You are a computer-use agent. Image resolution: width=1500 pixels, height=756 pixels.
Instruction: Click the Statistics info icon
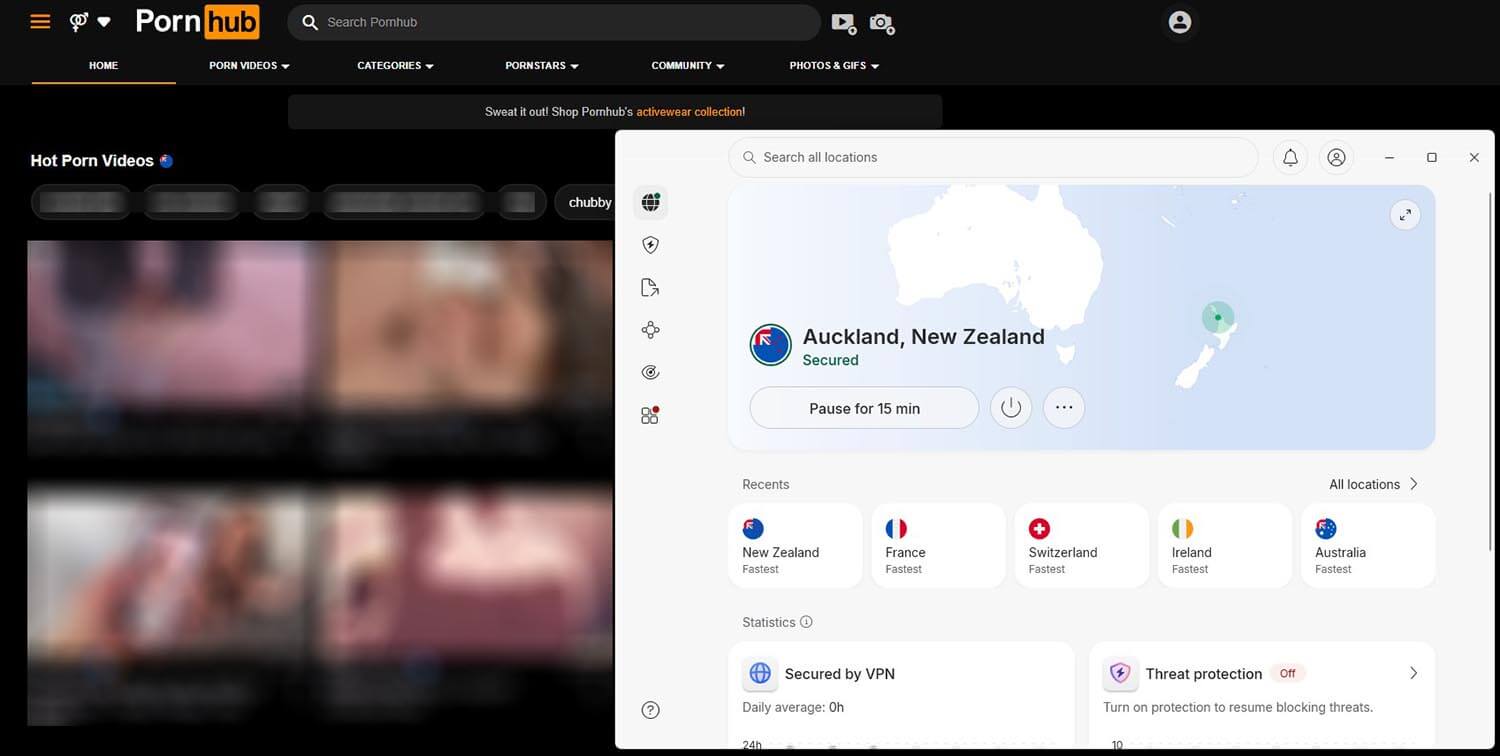[x=806, y=622]
